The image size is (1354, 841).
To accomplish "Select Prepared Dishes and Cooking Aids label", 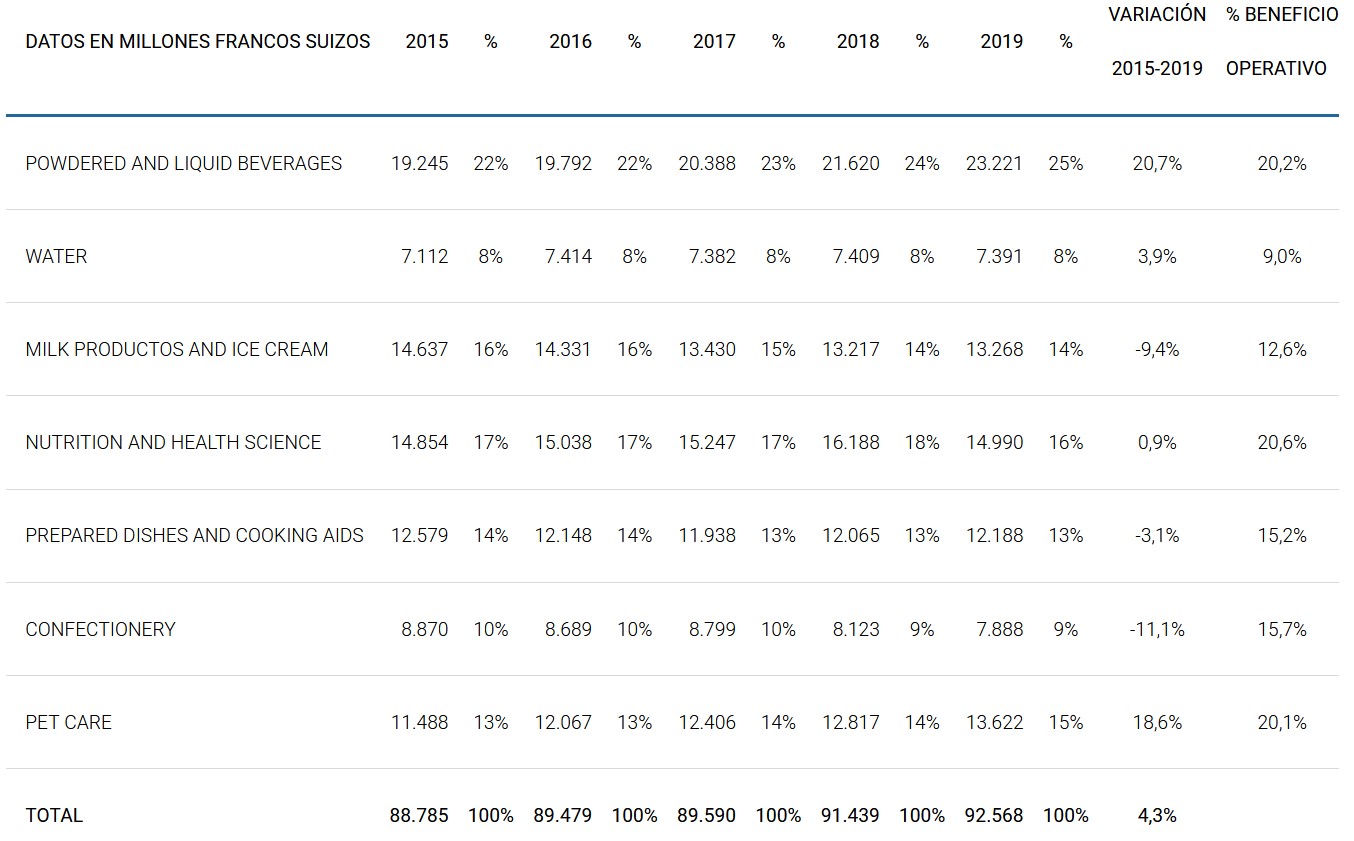I will click(x=195, y=536).
